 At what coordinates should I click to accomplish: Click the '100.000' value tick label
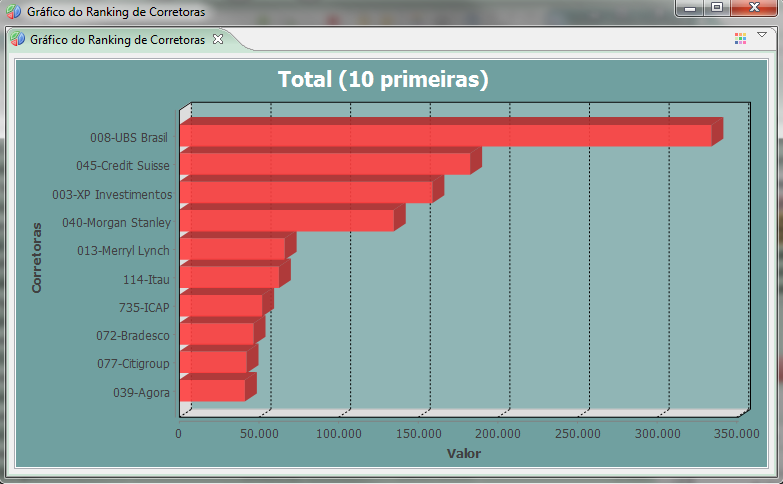tap(339, 433)
